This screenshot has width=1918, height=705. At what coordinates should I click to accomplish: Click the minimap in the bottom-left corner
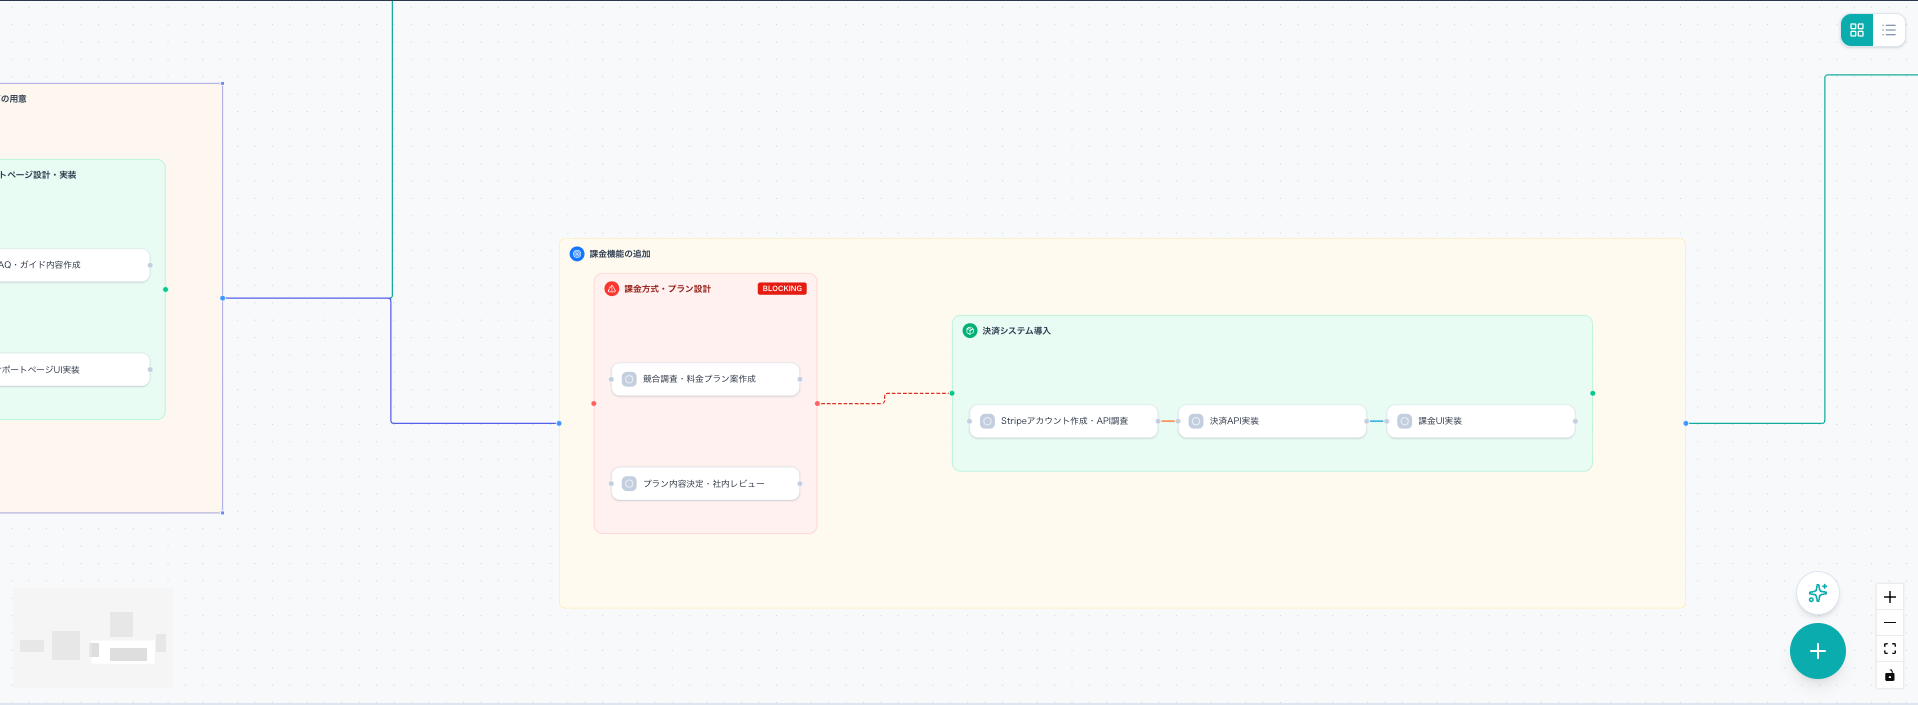pos(93,638)
